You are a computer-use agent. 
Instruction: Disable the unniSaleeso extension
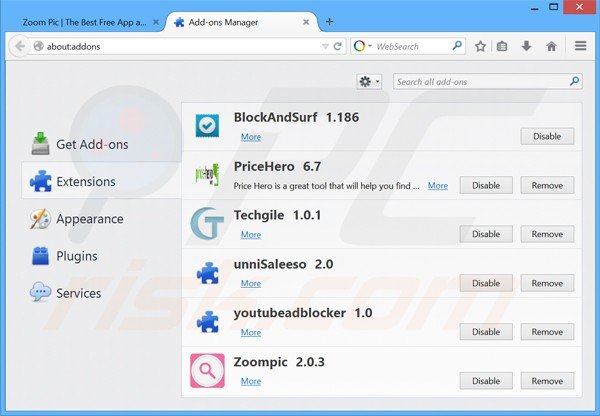click(x=486, y=283)
